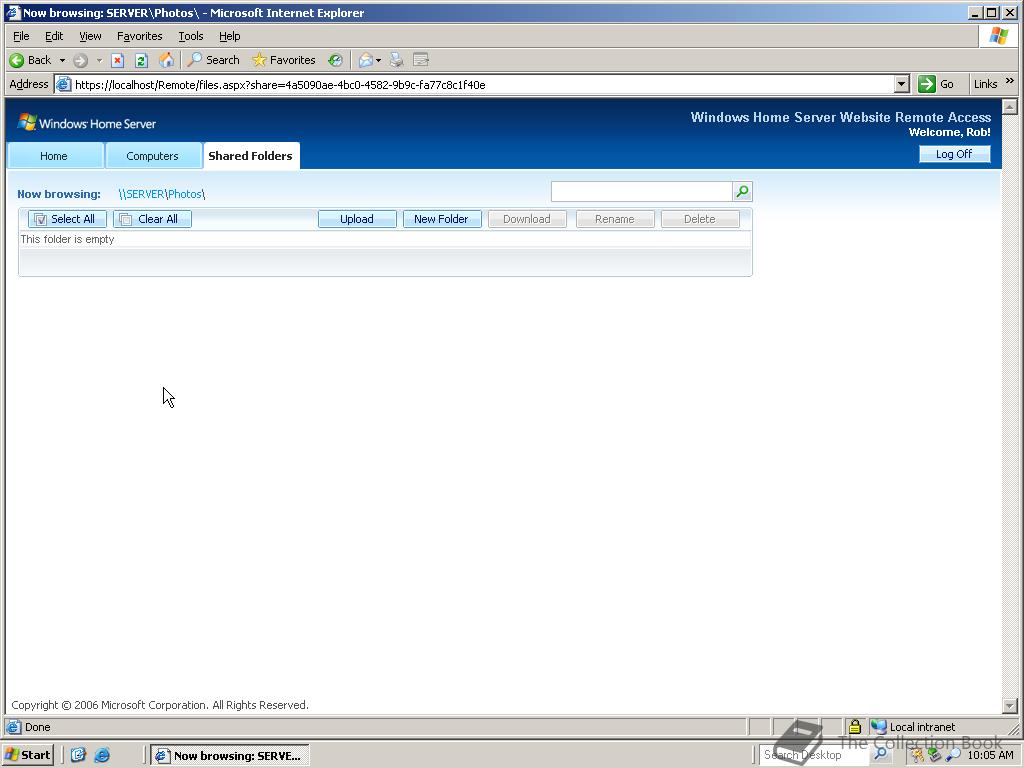The height and width of the screenshot is (768, 1024).
Task: Open the Forward button dropdown arrow
Action: pos(99,61)
